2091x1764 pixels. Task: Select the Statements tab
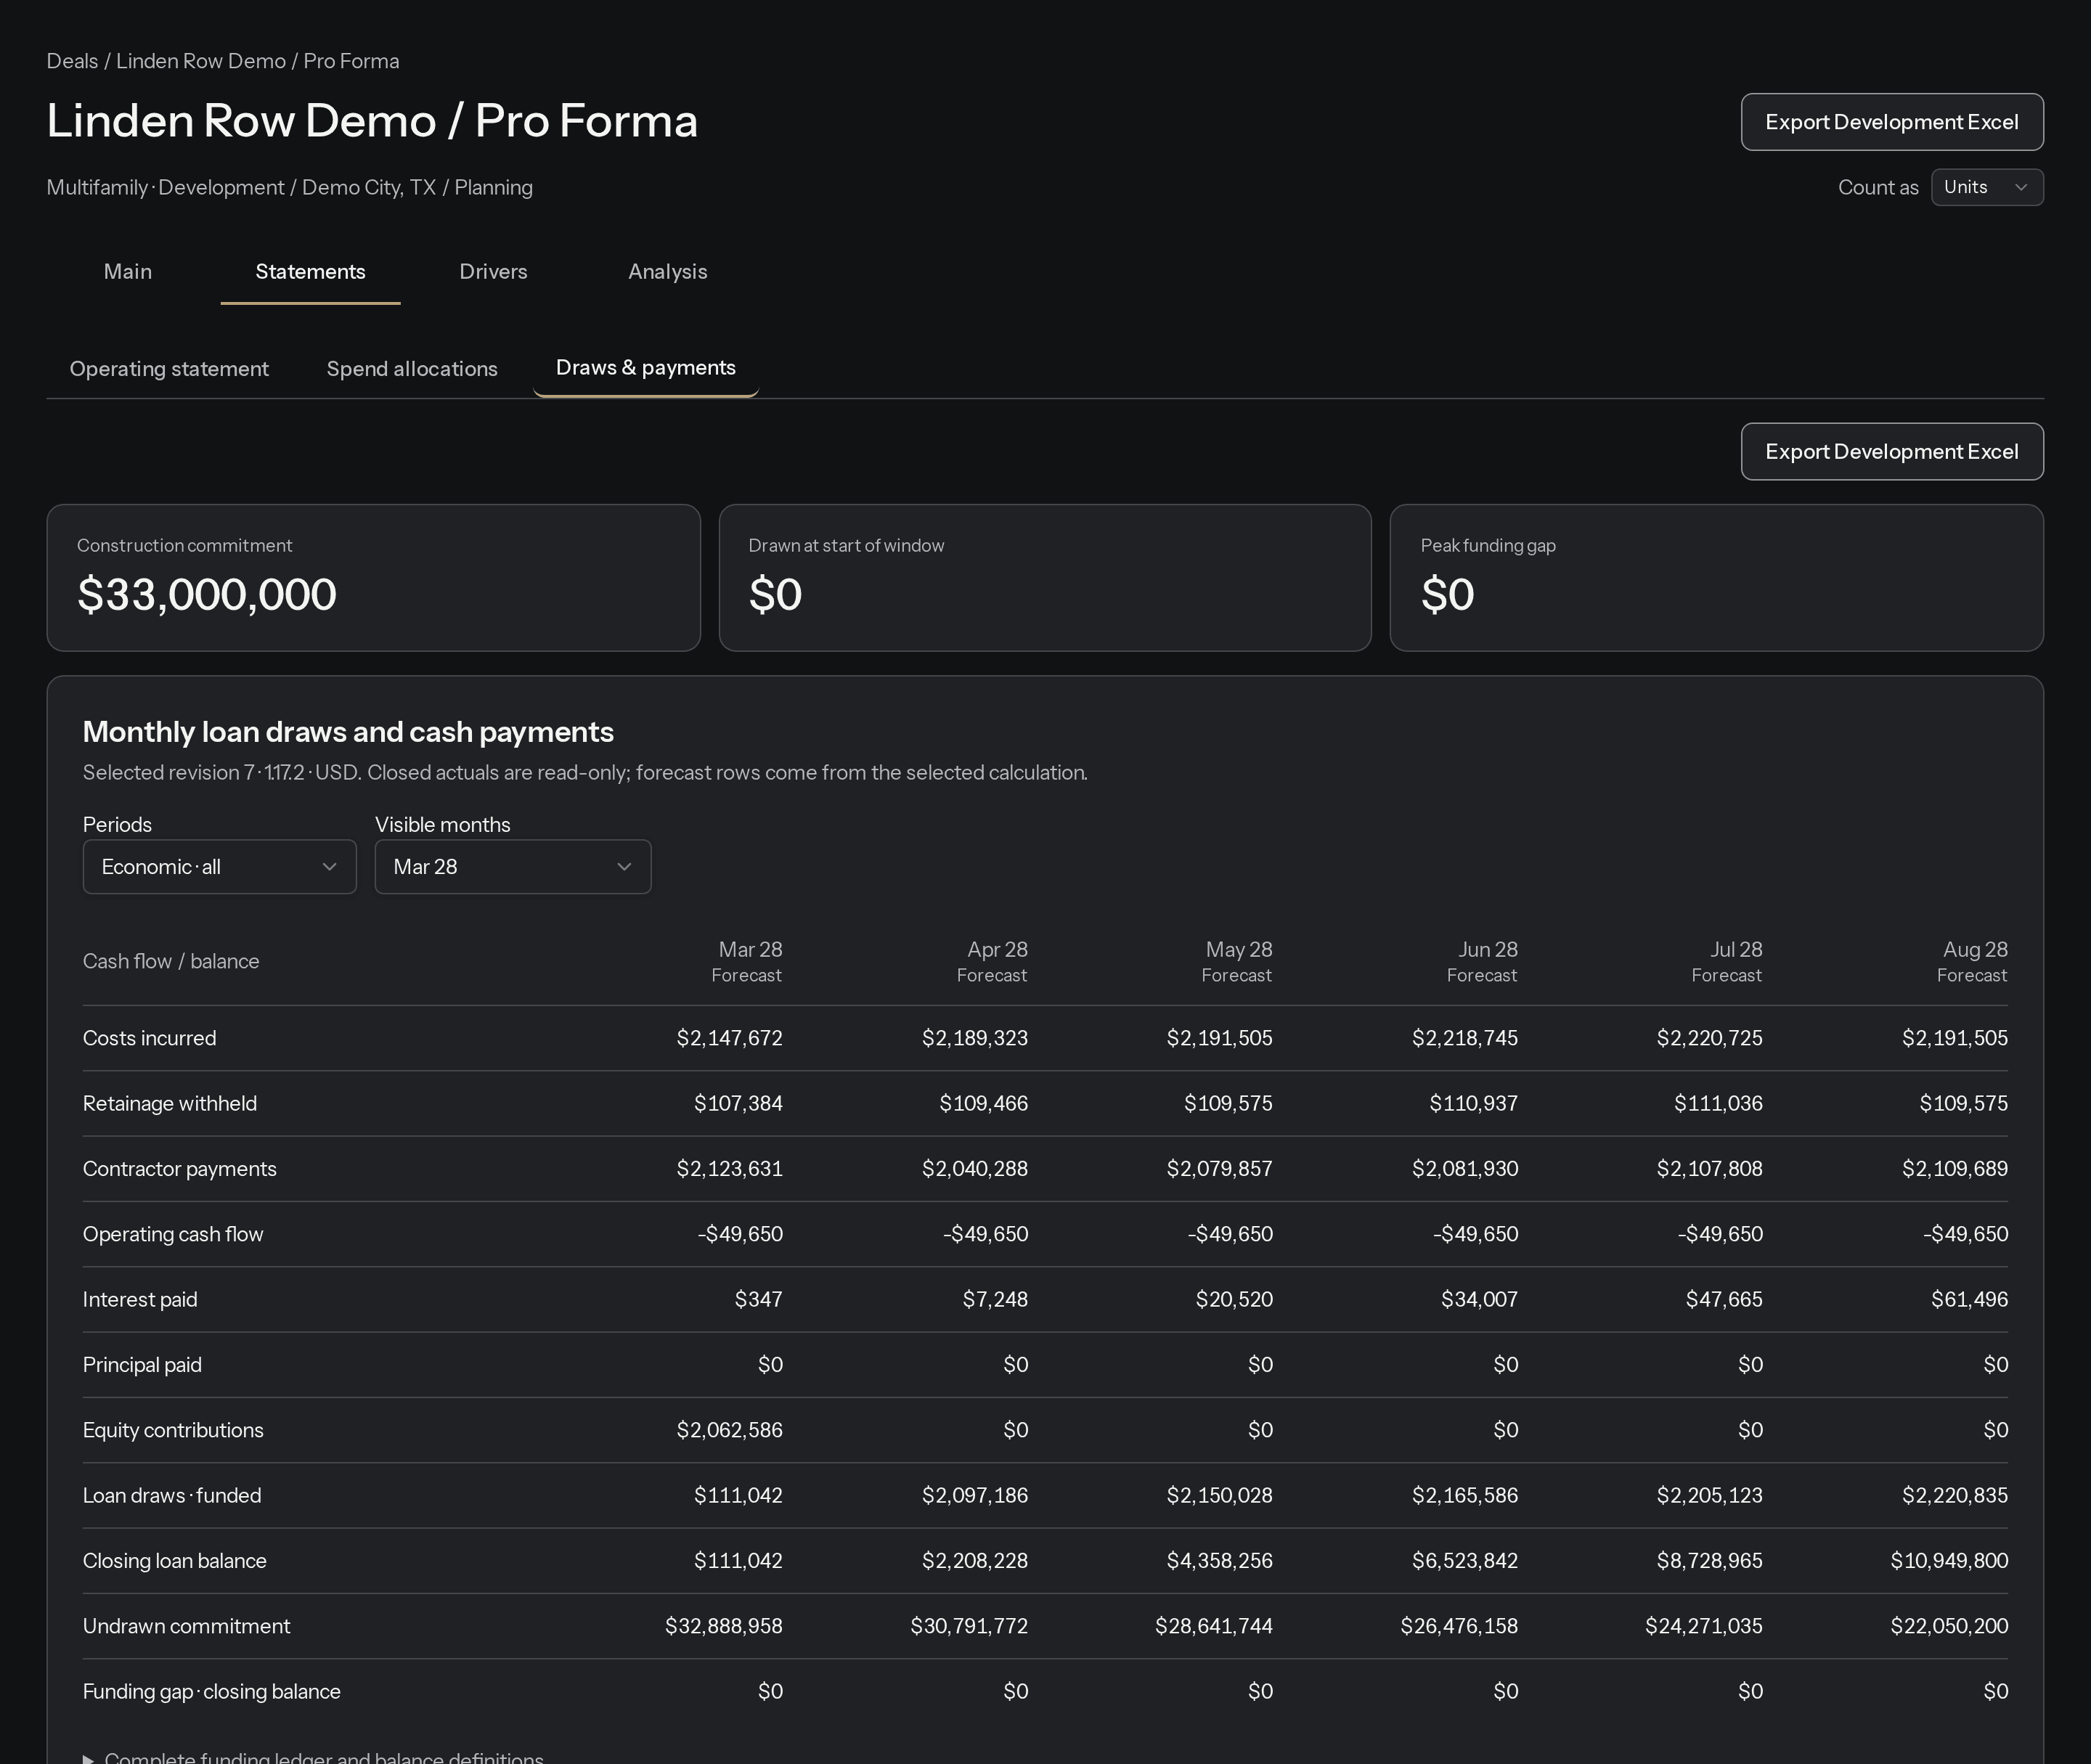(310, 272)
